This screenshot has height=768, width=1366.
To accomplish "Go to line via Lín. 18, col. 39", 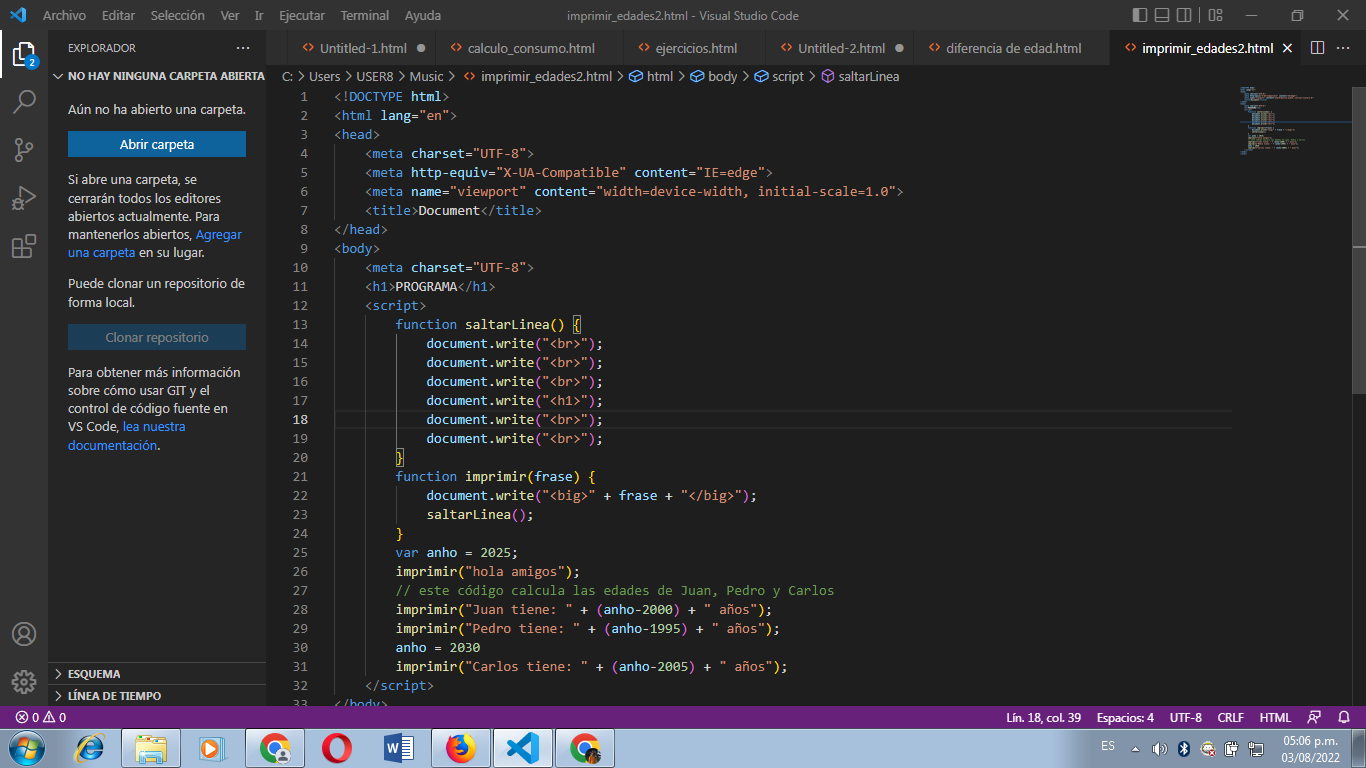I will coord(1044,717).
